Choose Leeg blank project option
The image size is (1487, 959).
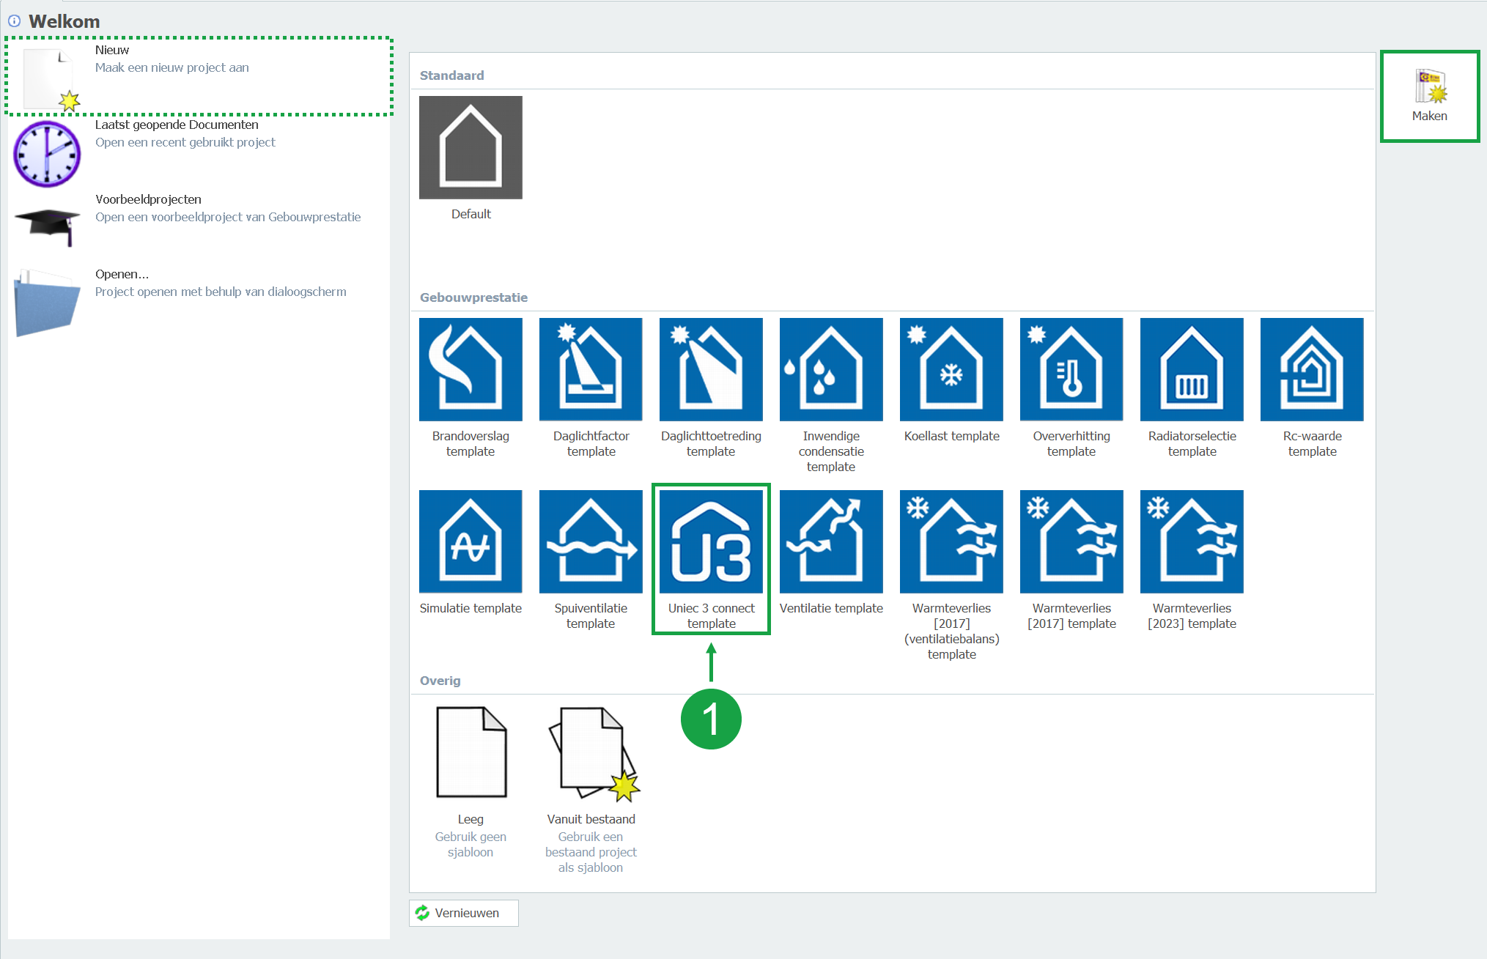(470, 753)
